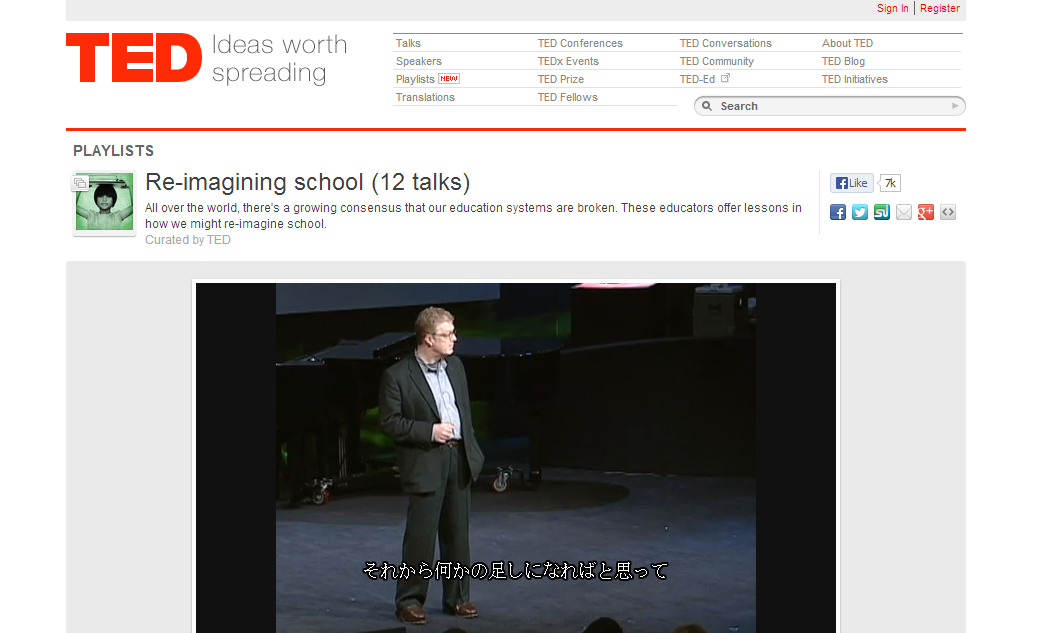Open About TED link
This screenshot has width=1045, height=633.
(847, 43)
